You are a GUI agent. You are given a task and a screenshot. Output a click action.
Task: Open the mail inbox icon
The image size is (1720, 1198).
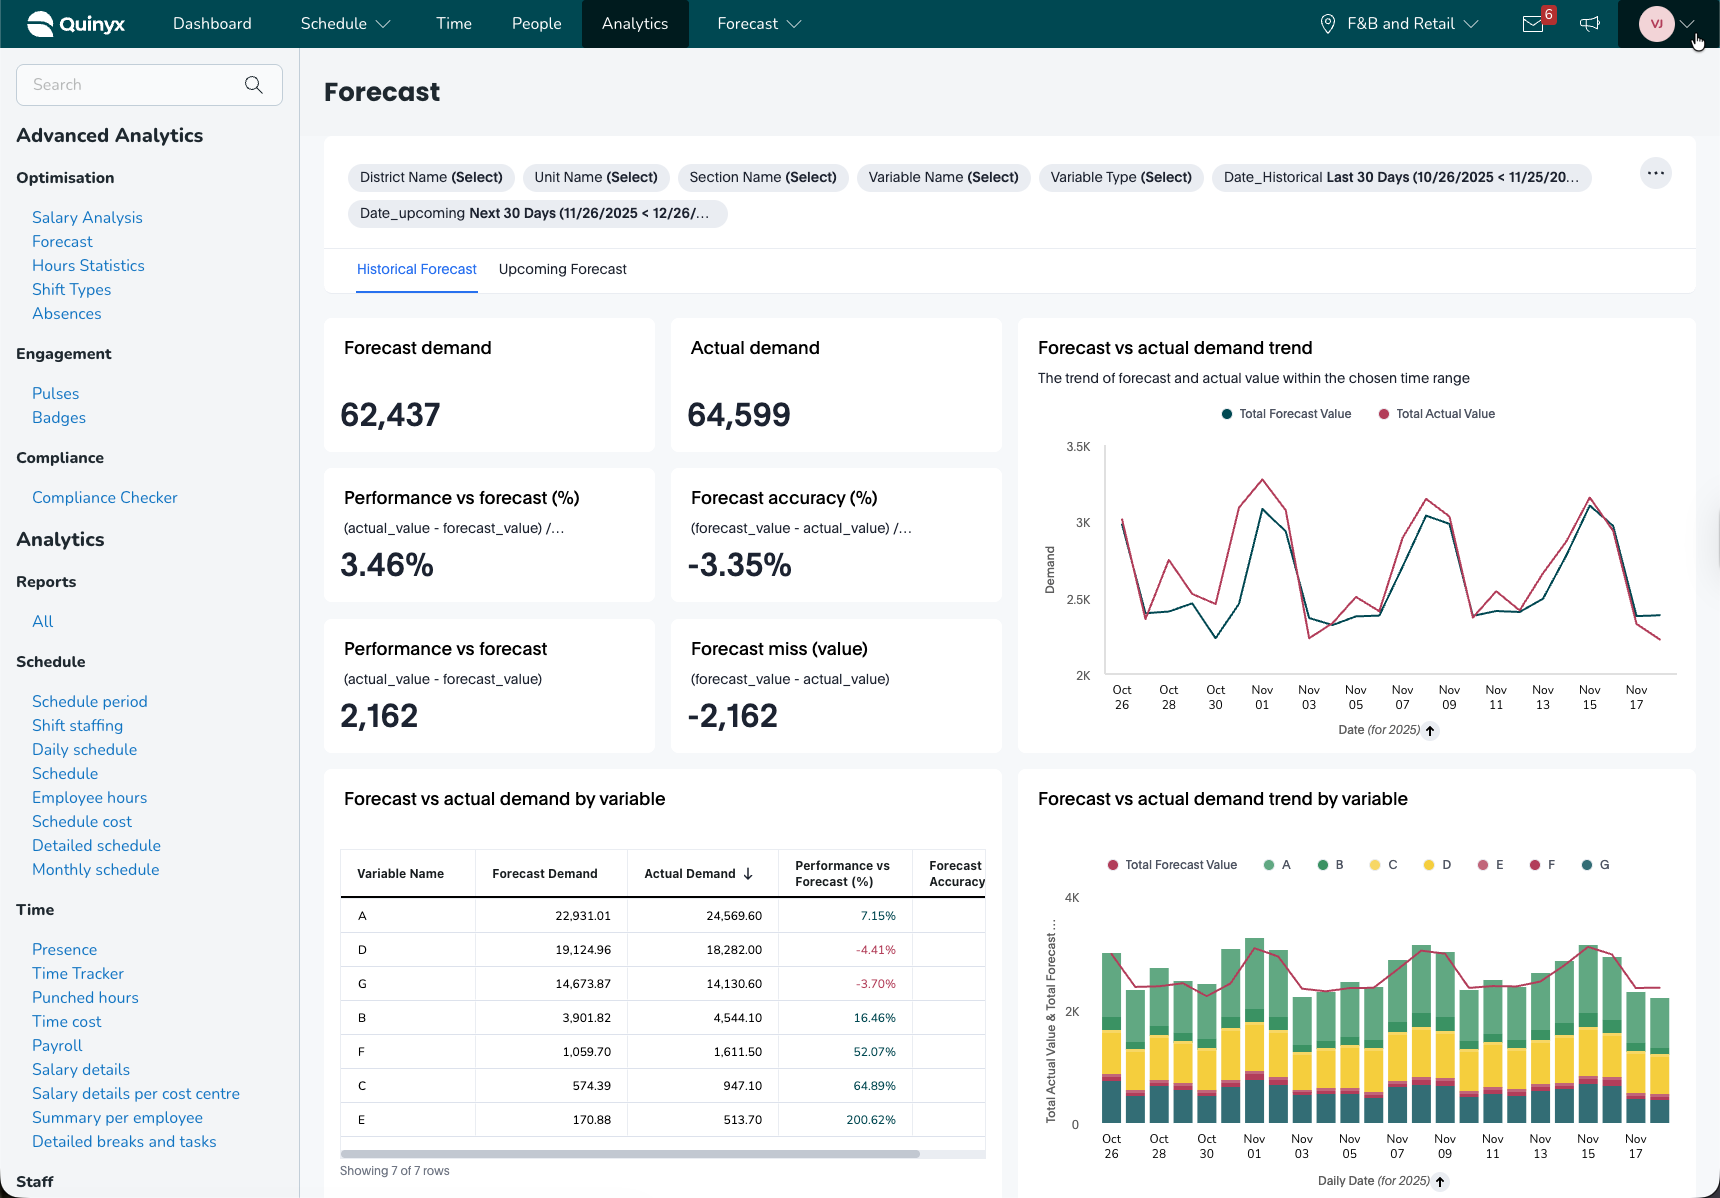1533,24
